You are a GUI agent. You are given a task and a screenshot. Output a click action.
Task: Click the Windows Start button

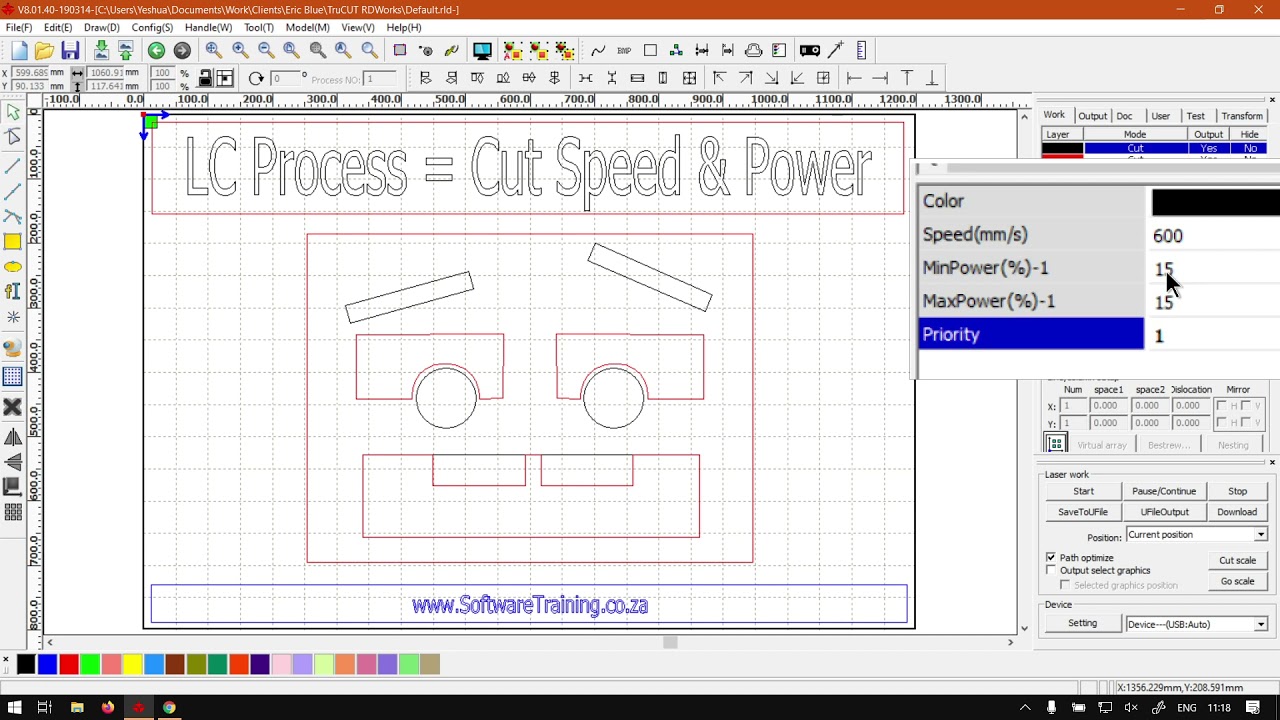tap(15, 708)
